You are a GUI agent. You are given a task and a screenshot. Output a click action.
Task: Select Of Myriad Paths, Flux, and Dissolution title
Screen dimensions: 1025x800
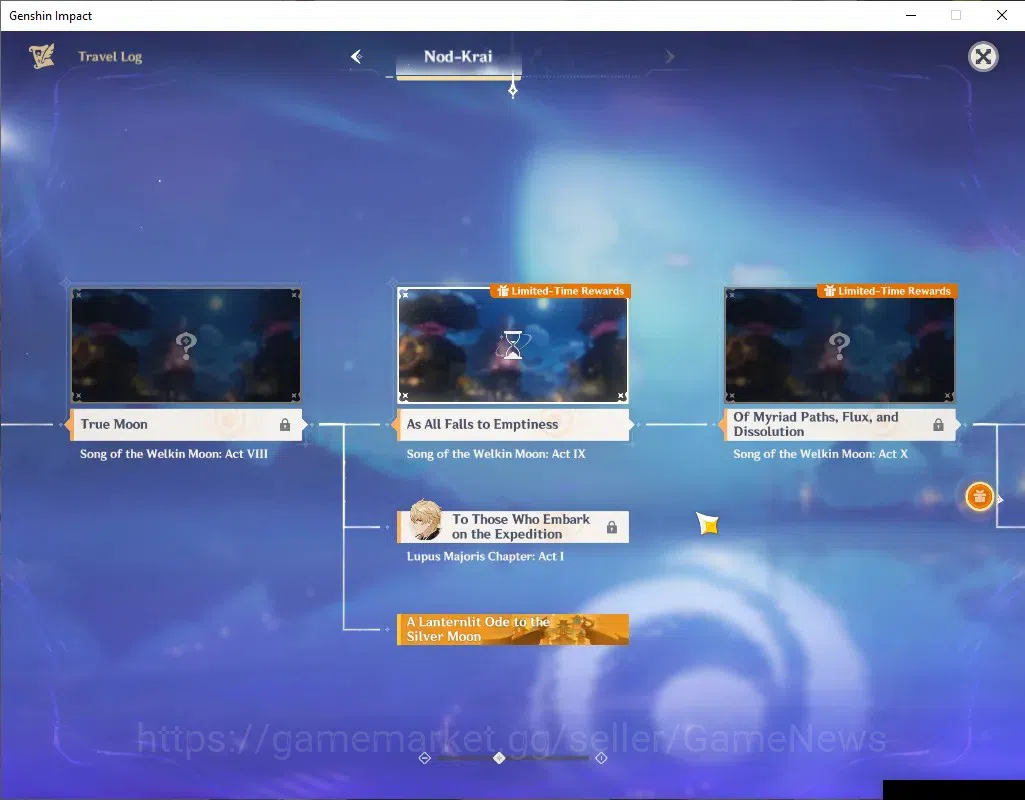click(839, 424)
